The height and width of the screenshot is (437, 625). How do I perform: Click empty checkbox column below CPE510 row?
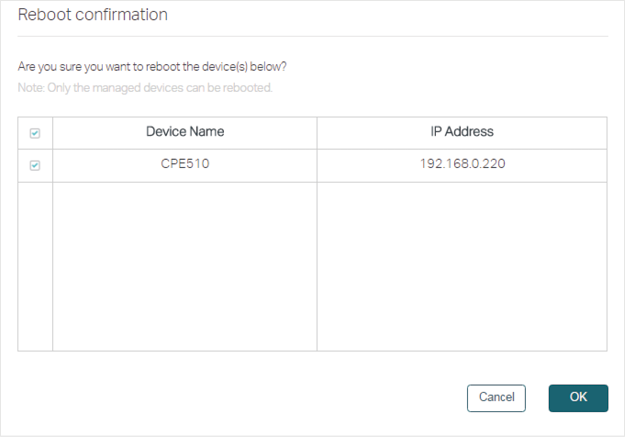[35, 267]
